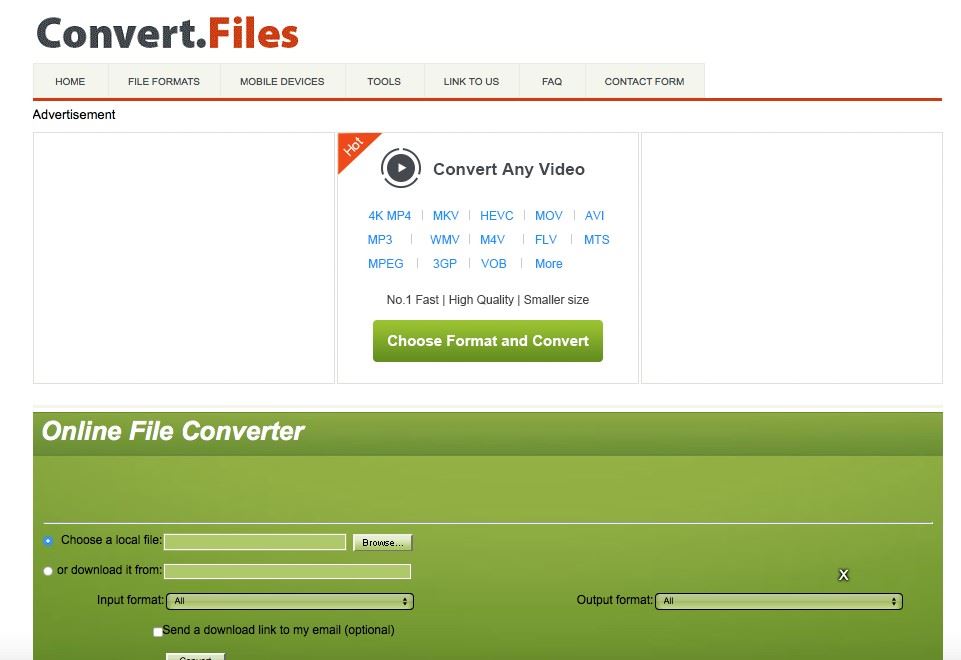Click the MKV format link

[446, 216]
